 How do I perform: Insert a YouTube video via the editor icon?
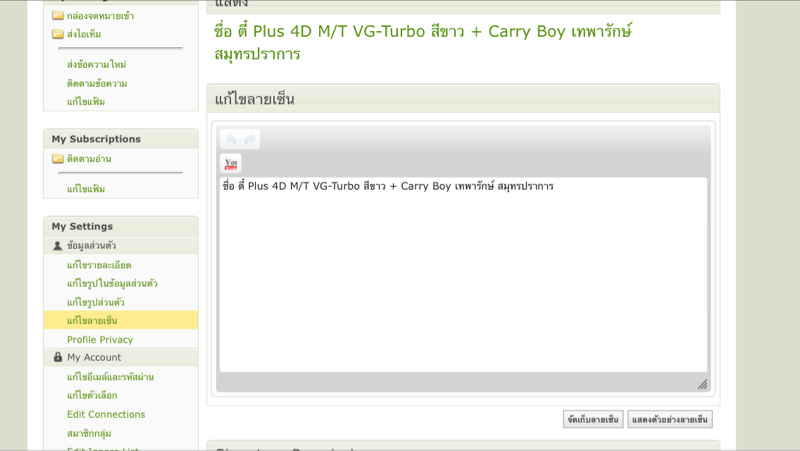tap(231, 164)
